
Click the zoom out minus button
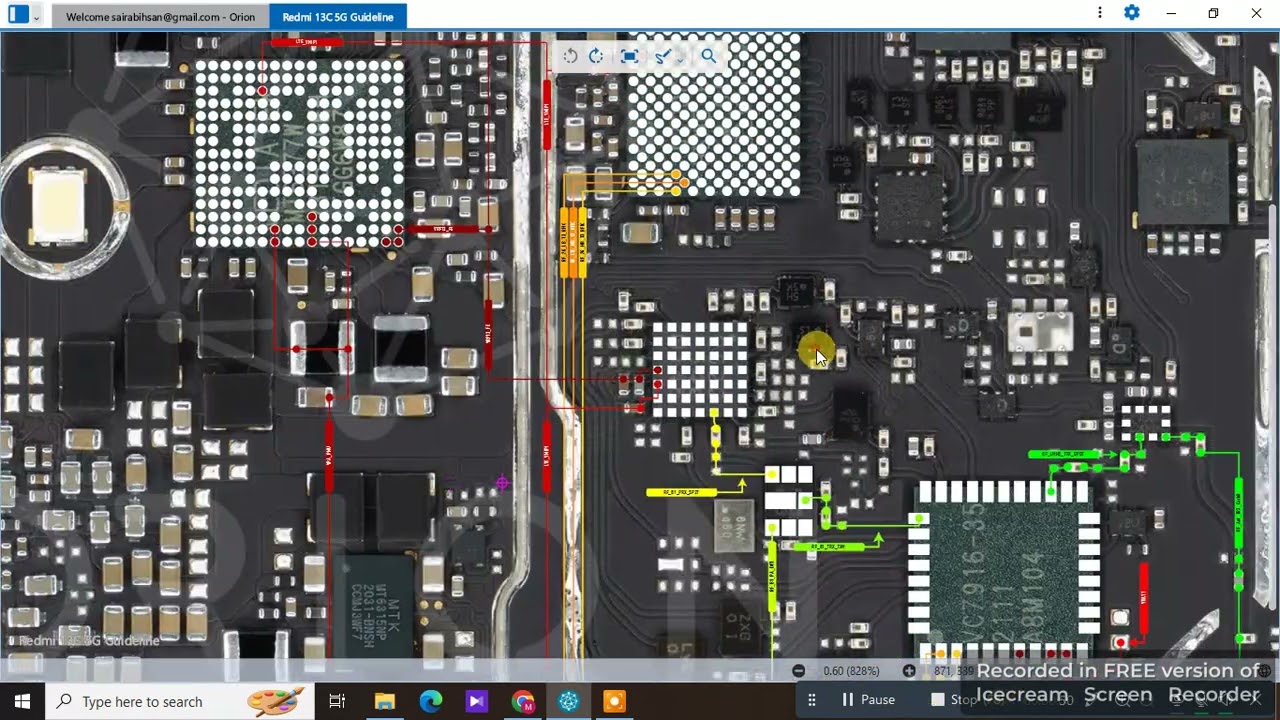click(798, 671)
